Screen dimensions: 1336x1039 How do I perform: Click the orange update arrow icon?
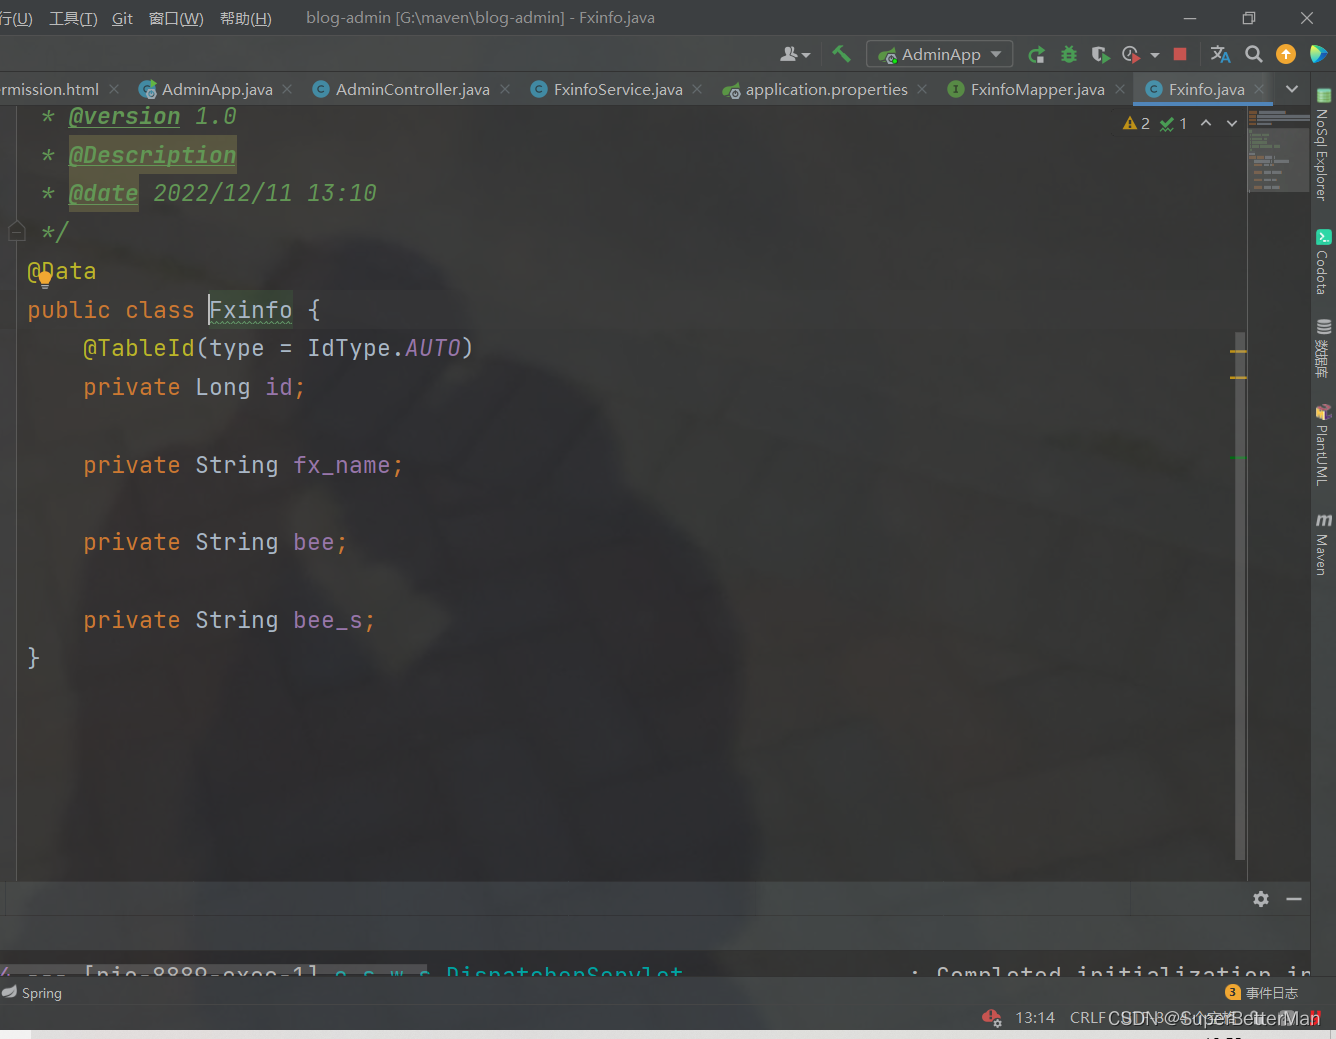[x=1286, y=54]
